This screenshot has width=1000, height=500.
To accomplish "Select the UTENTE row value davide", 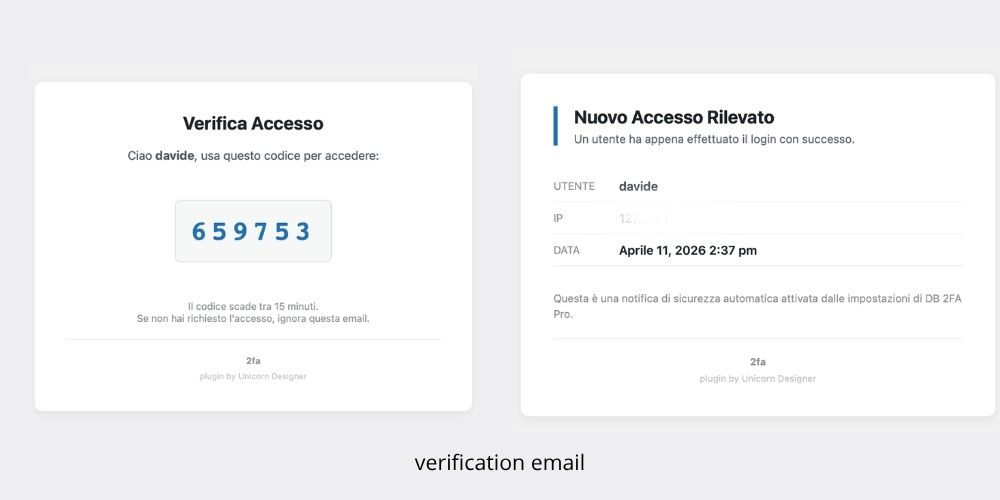I will 638,186.
